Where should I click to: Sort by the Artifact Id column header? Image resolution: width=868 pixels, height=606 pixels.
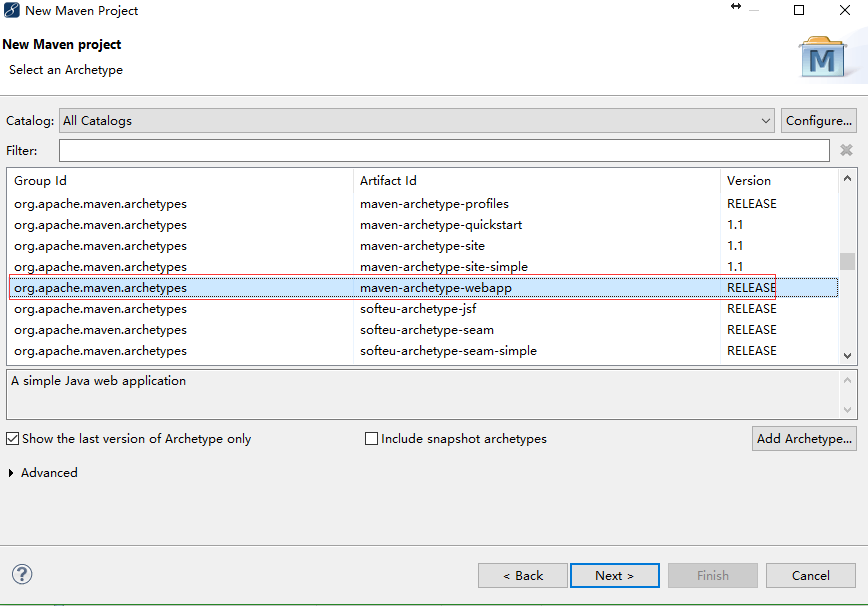(x=537, y=180)
